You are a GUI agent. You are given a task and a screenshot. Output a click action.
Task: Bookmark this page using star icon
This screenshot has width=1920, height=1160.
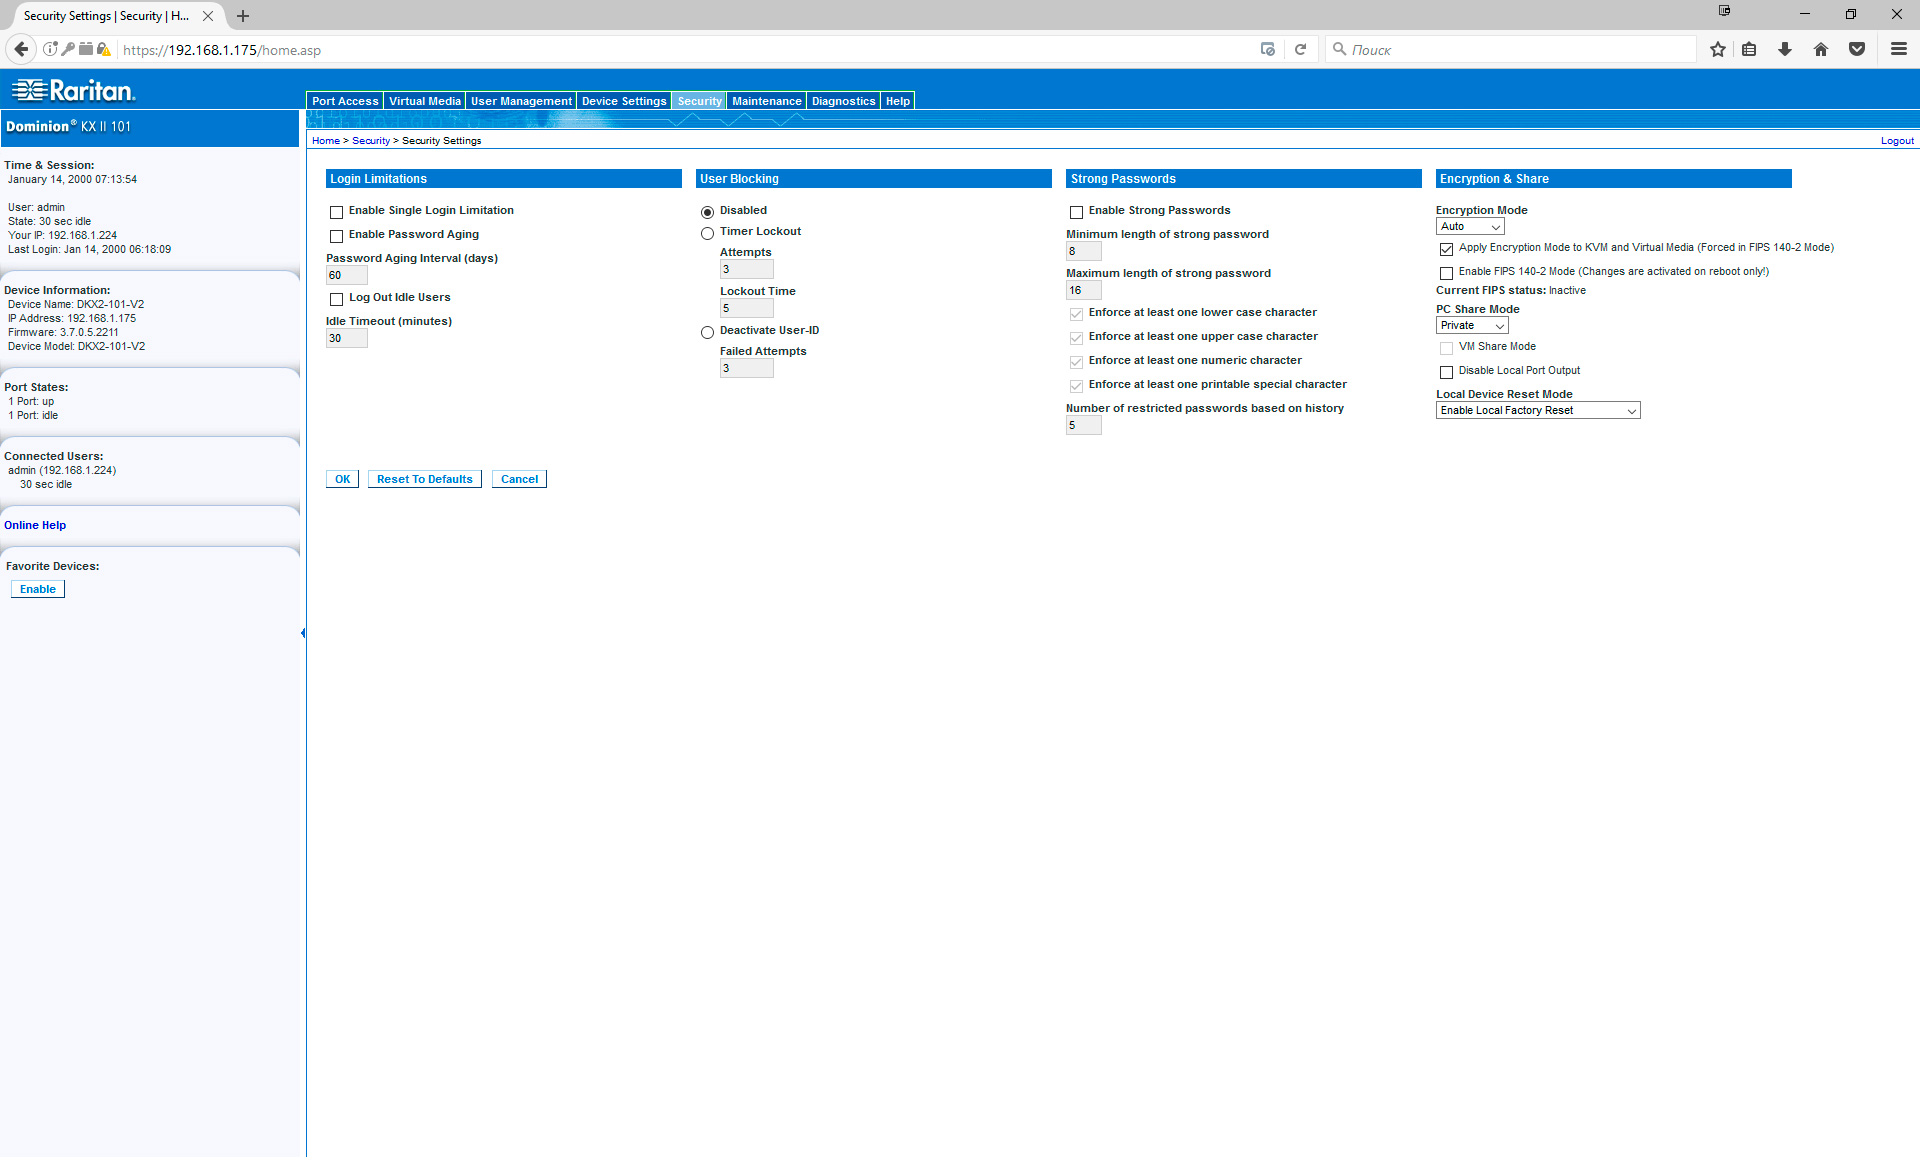click(1717, 49)
